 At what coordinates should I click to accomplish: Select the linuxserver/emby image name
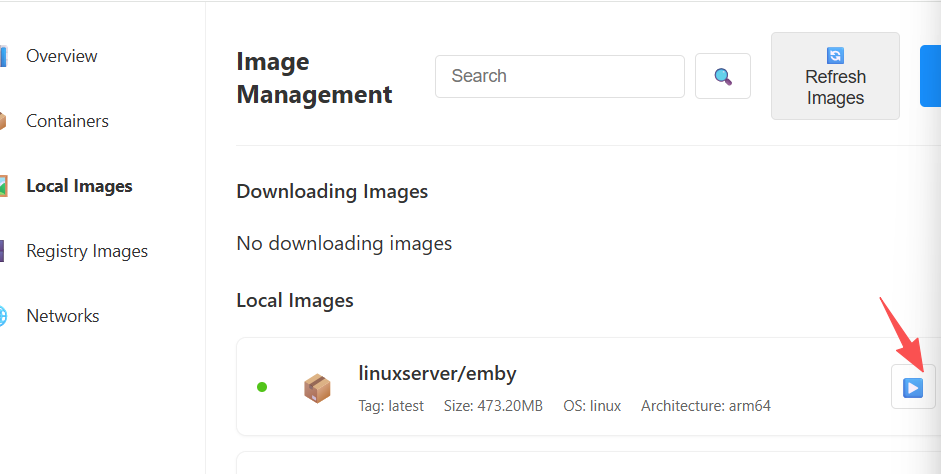437,374
